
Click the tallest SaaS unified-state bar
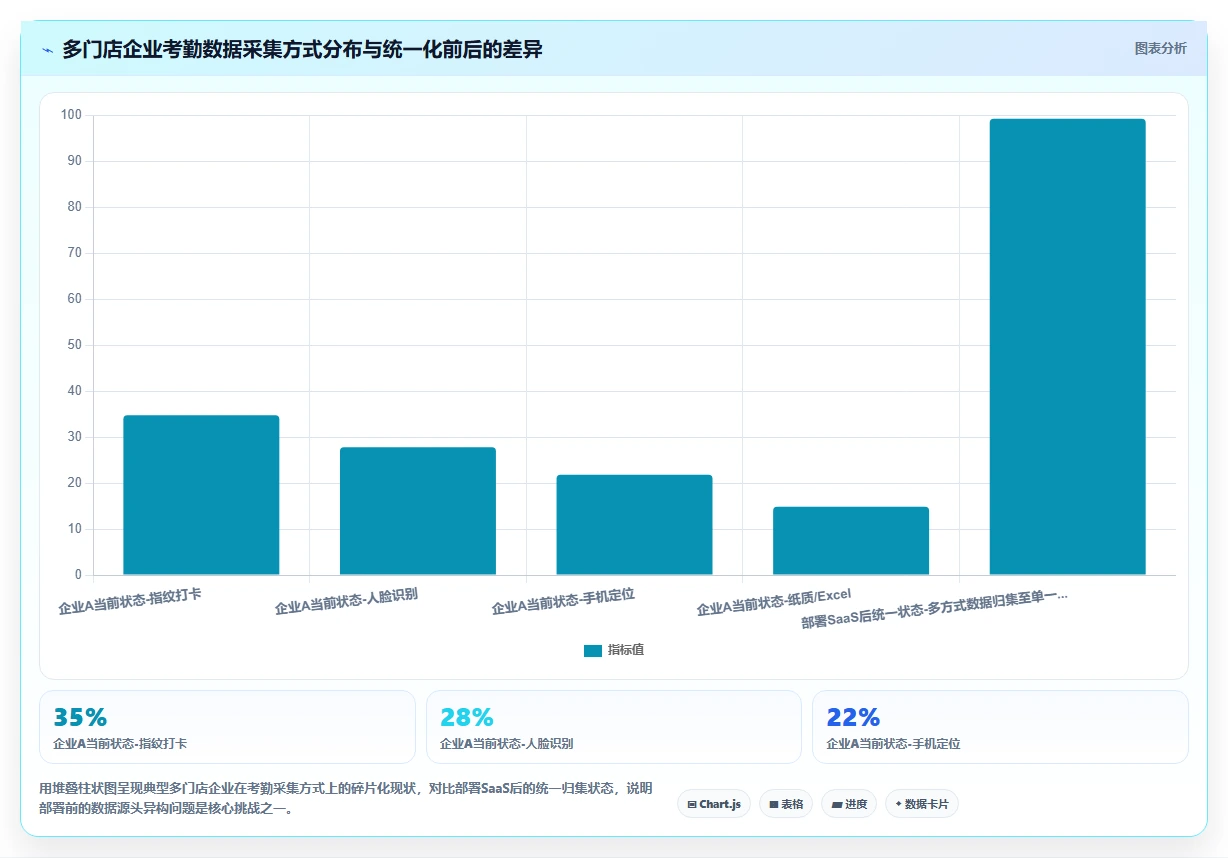[1067, 347]
